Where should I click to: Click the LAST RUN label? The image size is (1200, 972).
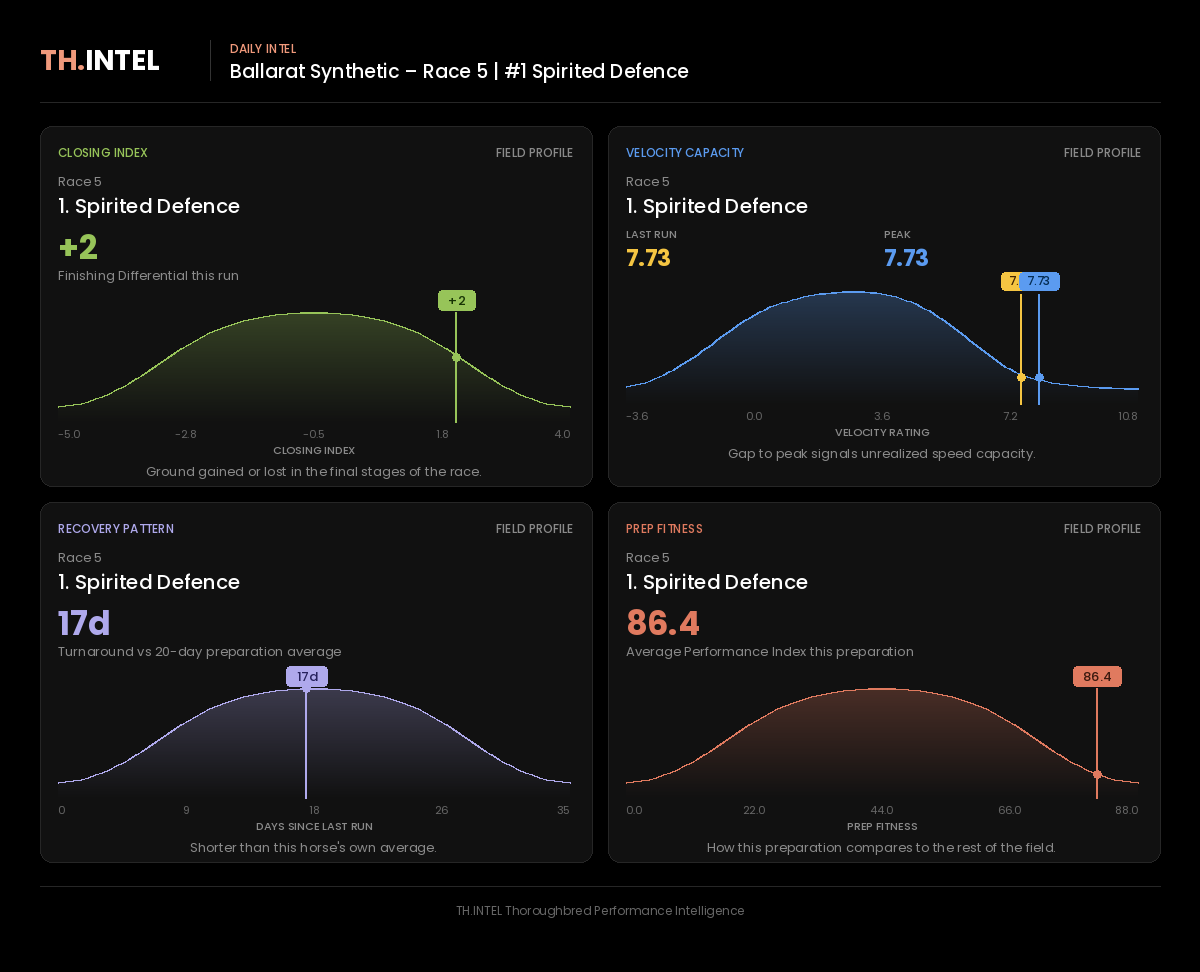pos(651,235)
